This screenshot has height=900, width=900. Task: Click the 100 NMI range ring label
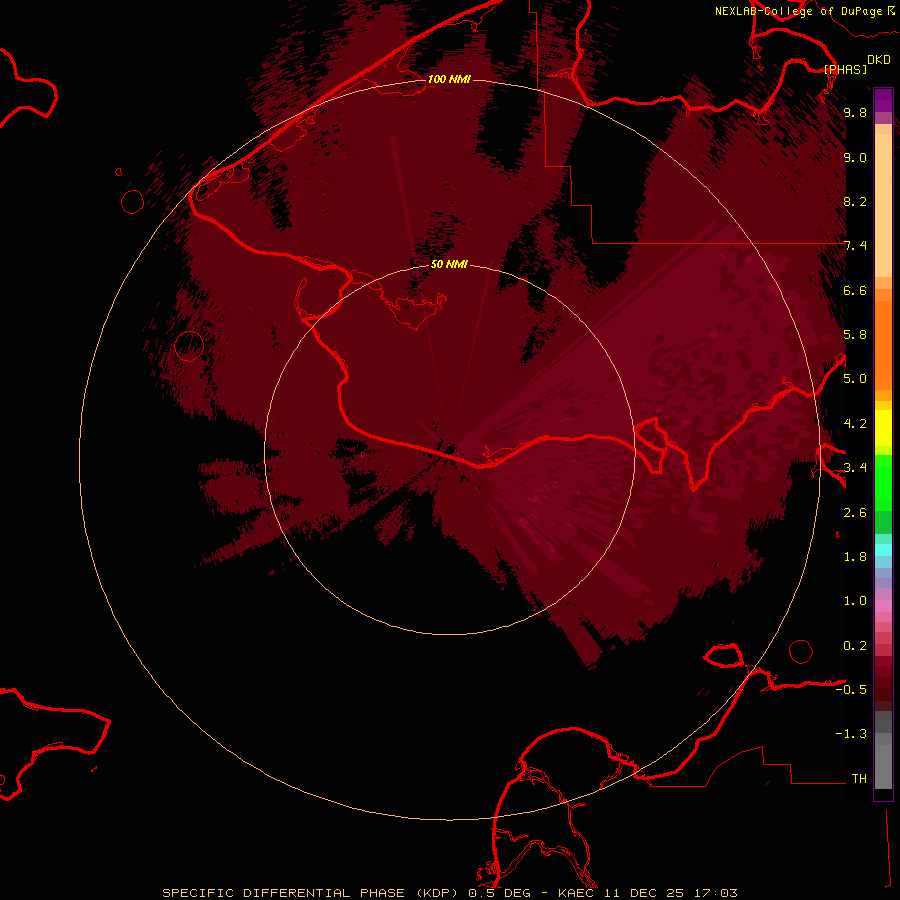449,79
